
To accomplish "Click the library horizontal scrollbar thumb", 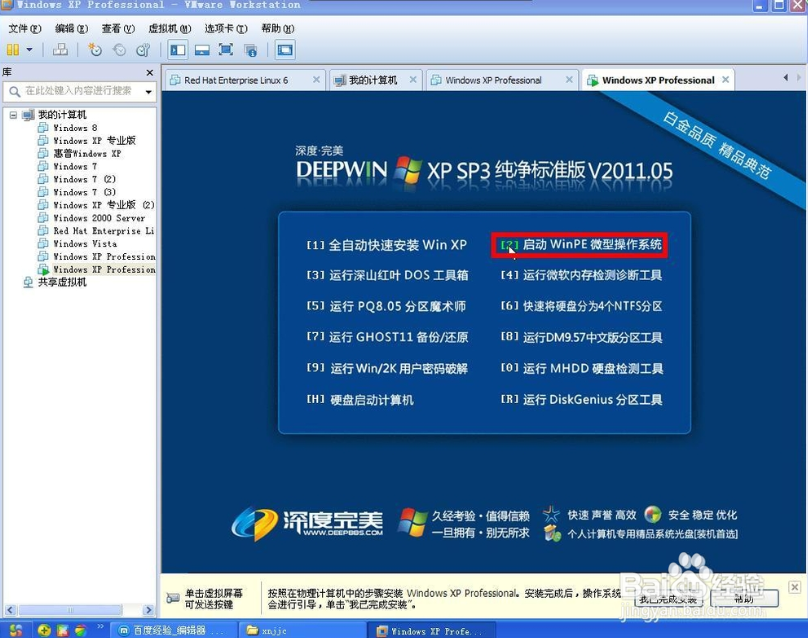I will pos(70,610).
